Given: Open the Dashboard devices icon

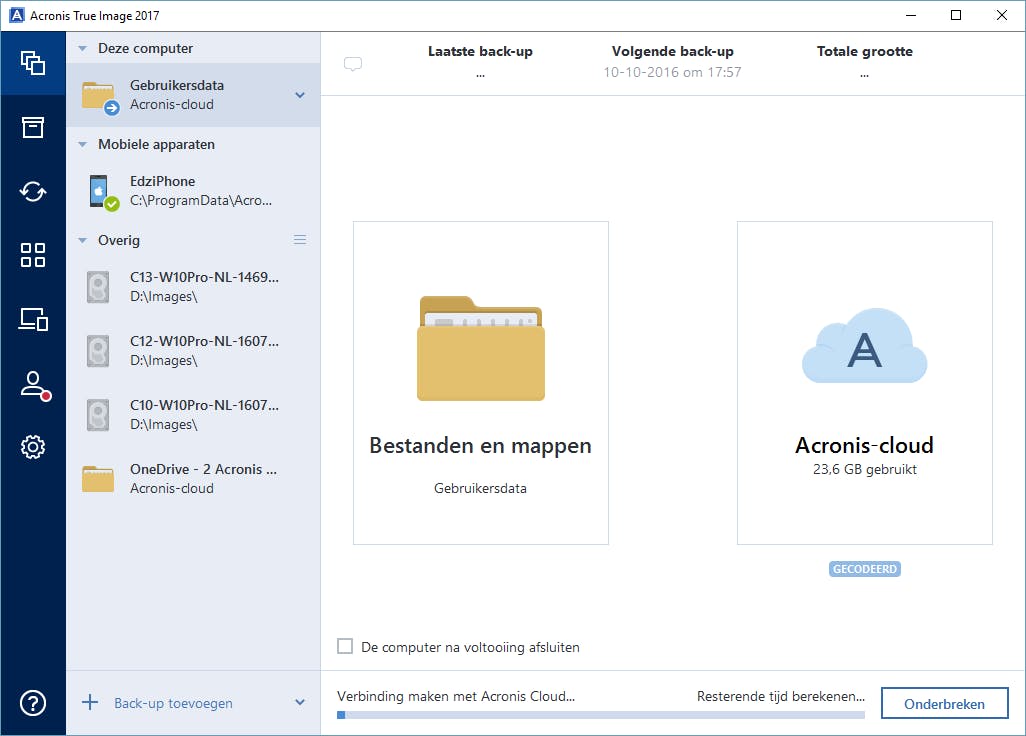Looking at the screenshot, I should tap(33, 319).
